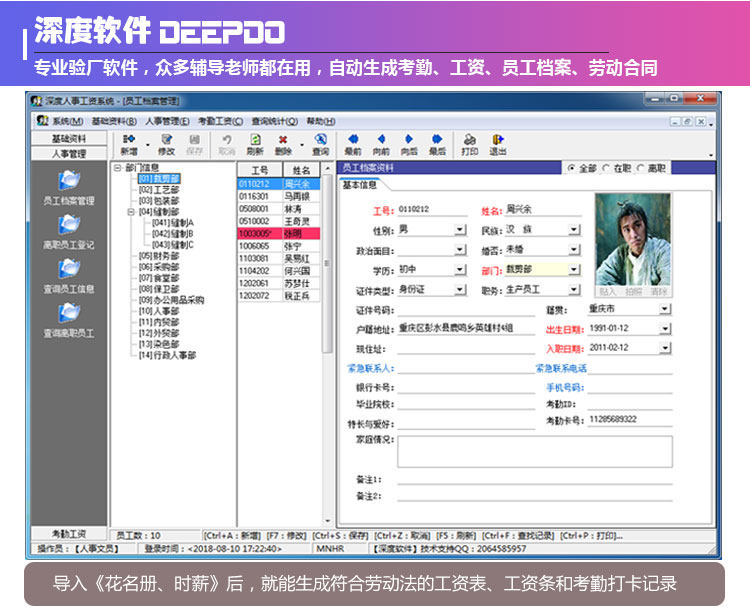Image resolution: width=750 pixels, height=611 pixels.
Task: Open the 婚否 dropdown
Action: (574, 250)
